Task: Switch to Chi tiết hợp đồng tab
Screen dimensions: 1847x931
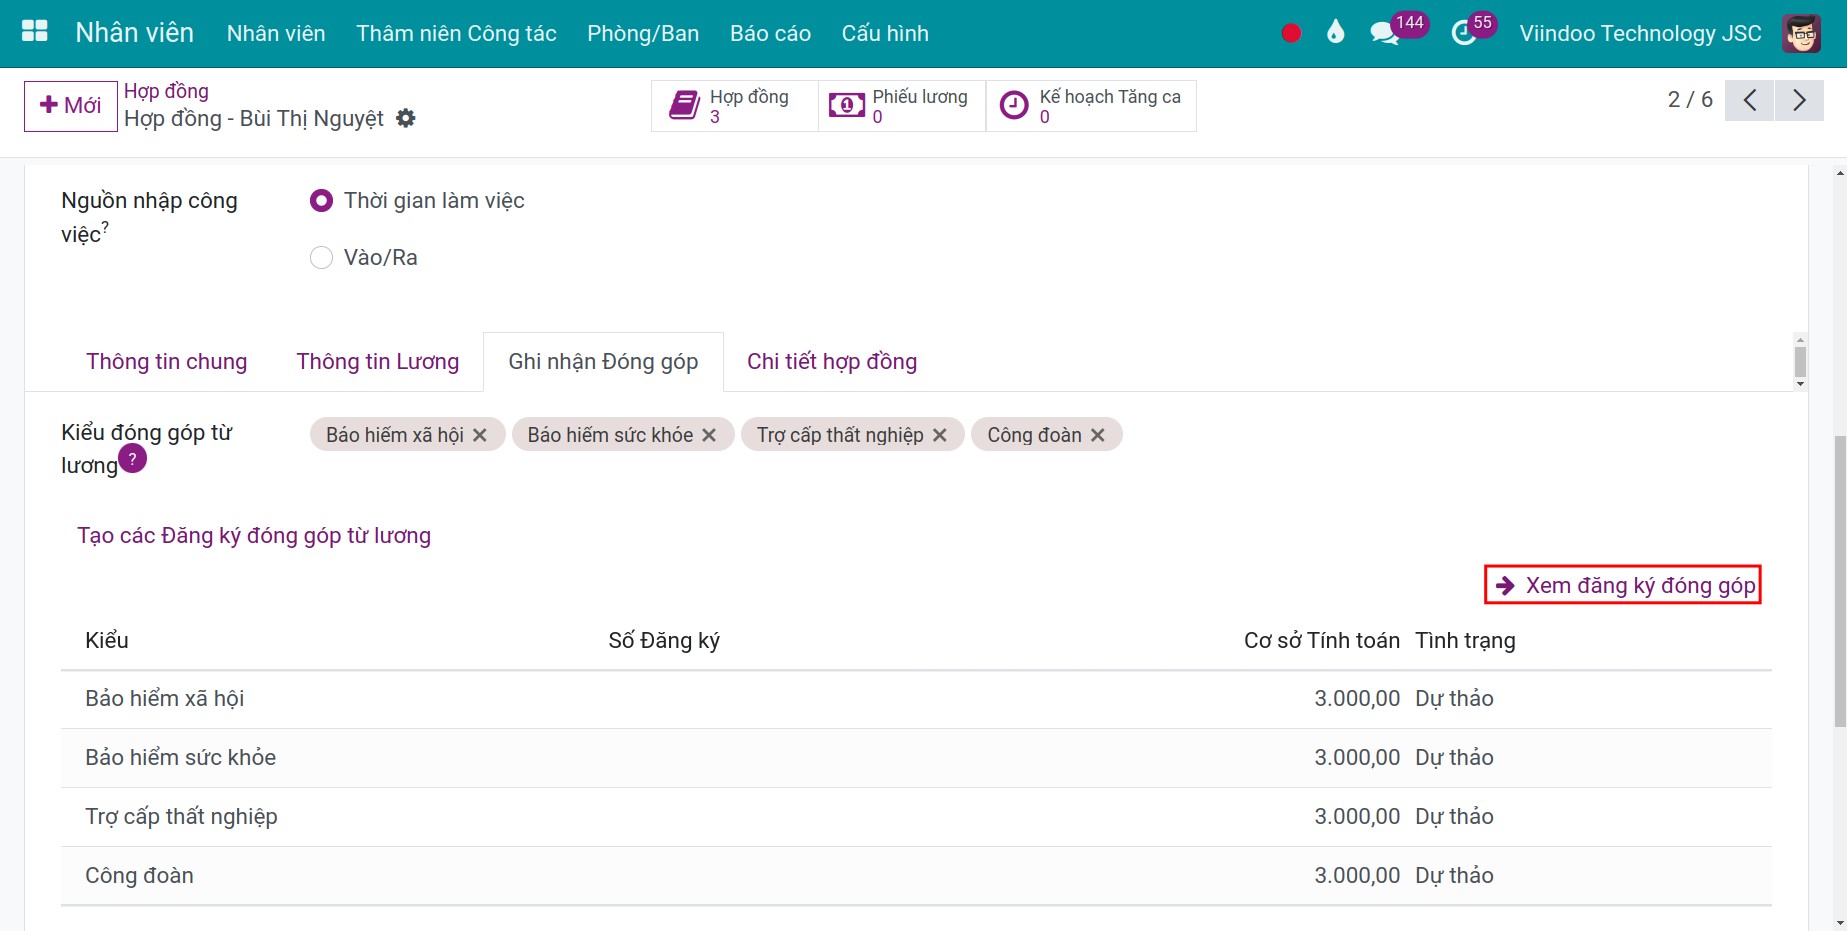Action: [832, 362]
